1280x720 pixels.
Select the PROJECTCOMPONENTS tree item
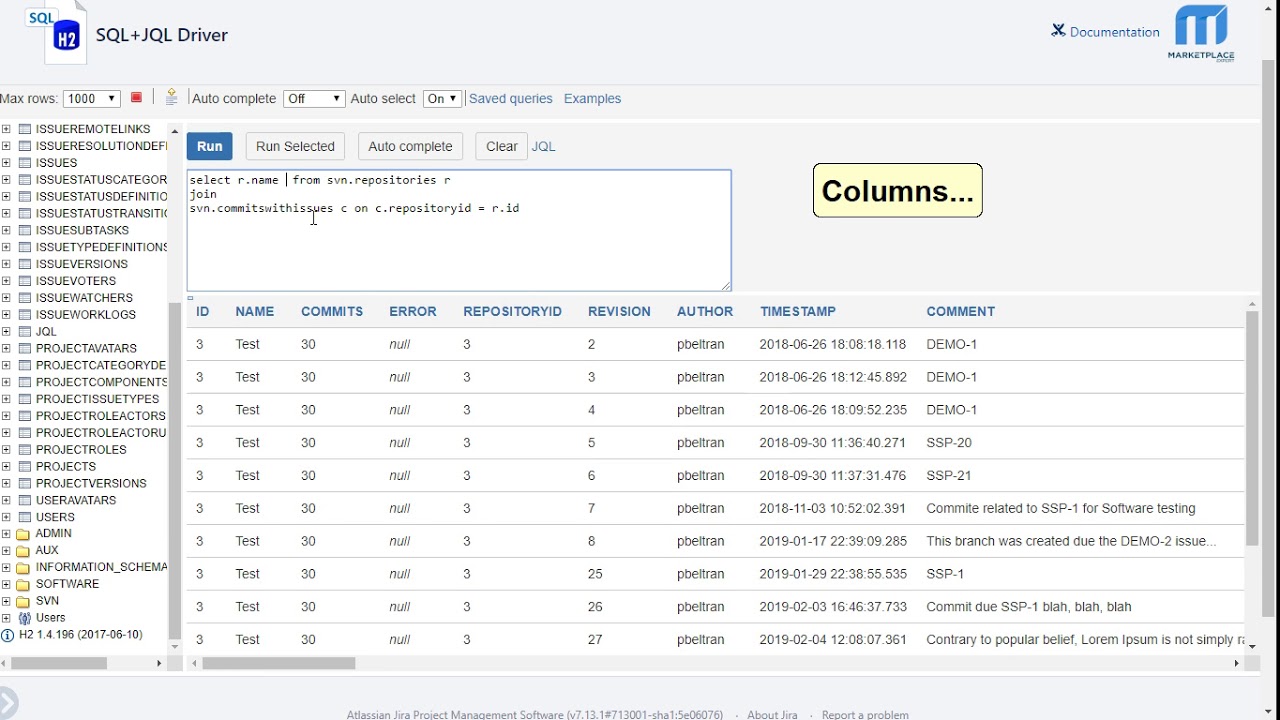(x=101, y=382)
